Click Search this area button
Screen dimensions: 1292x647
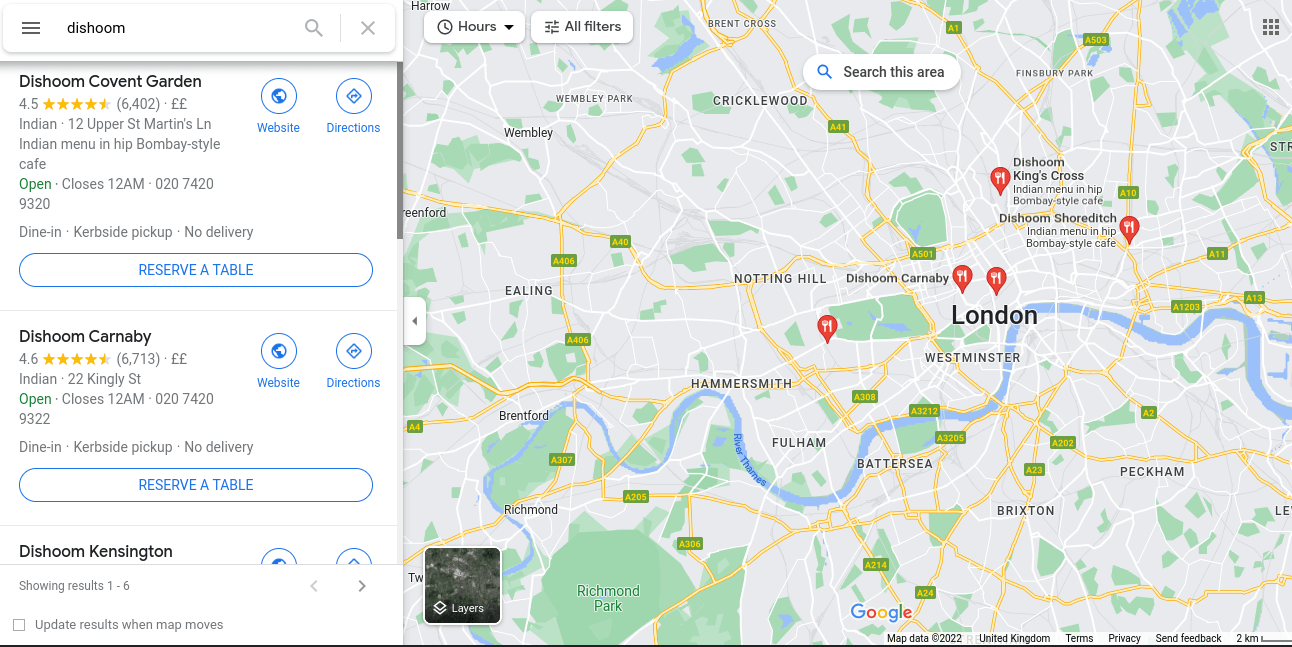[x=882, y=72]
